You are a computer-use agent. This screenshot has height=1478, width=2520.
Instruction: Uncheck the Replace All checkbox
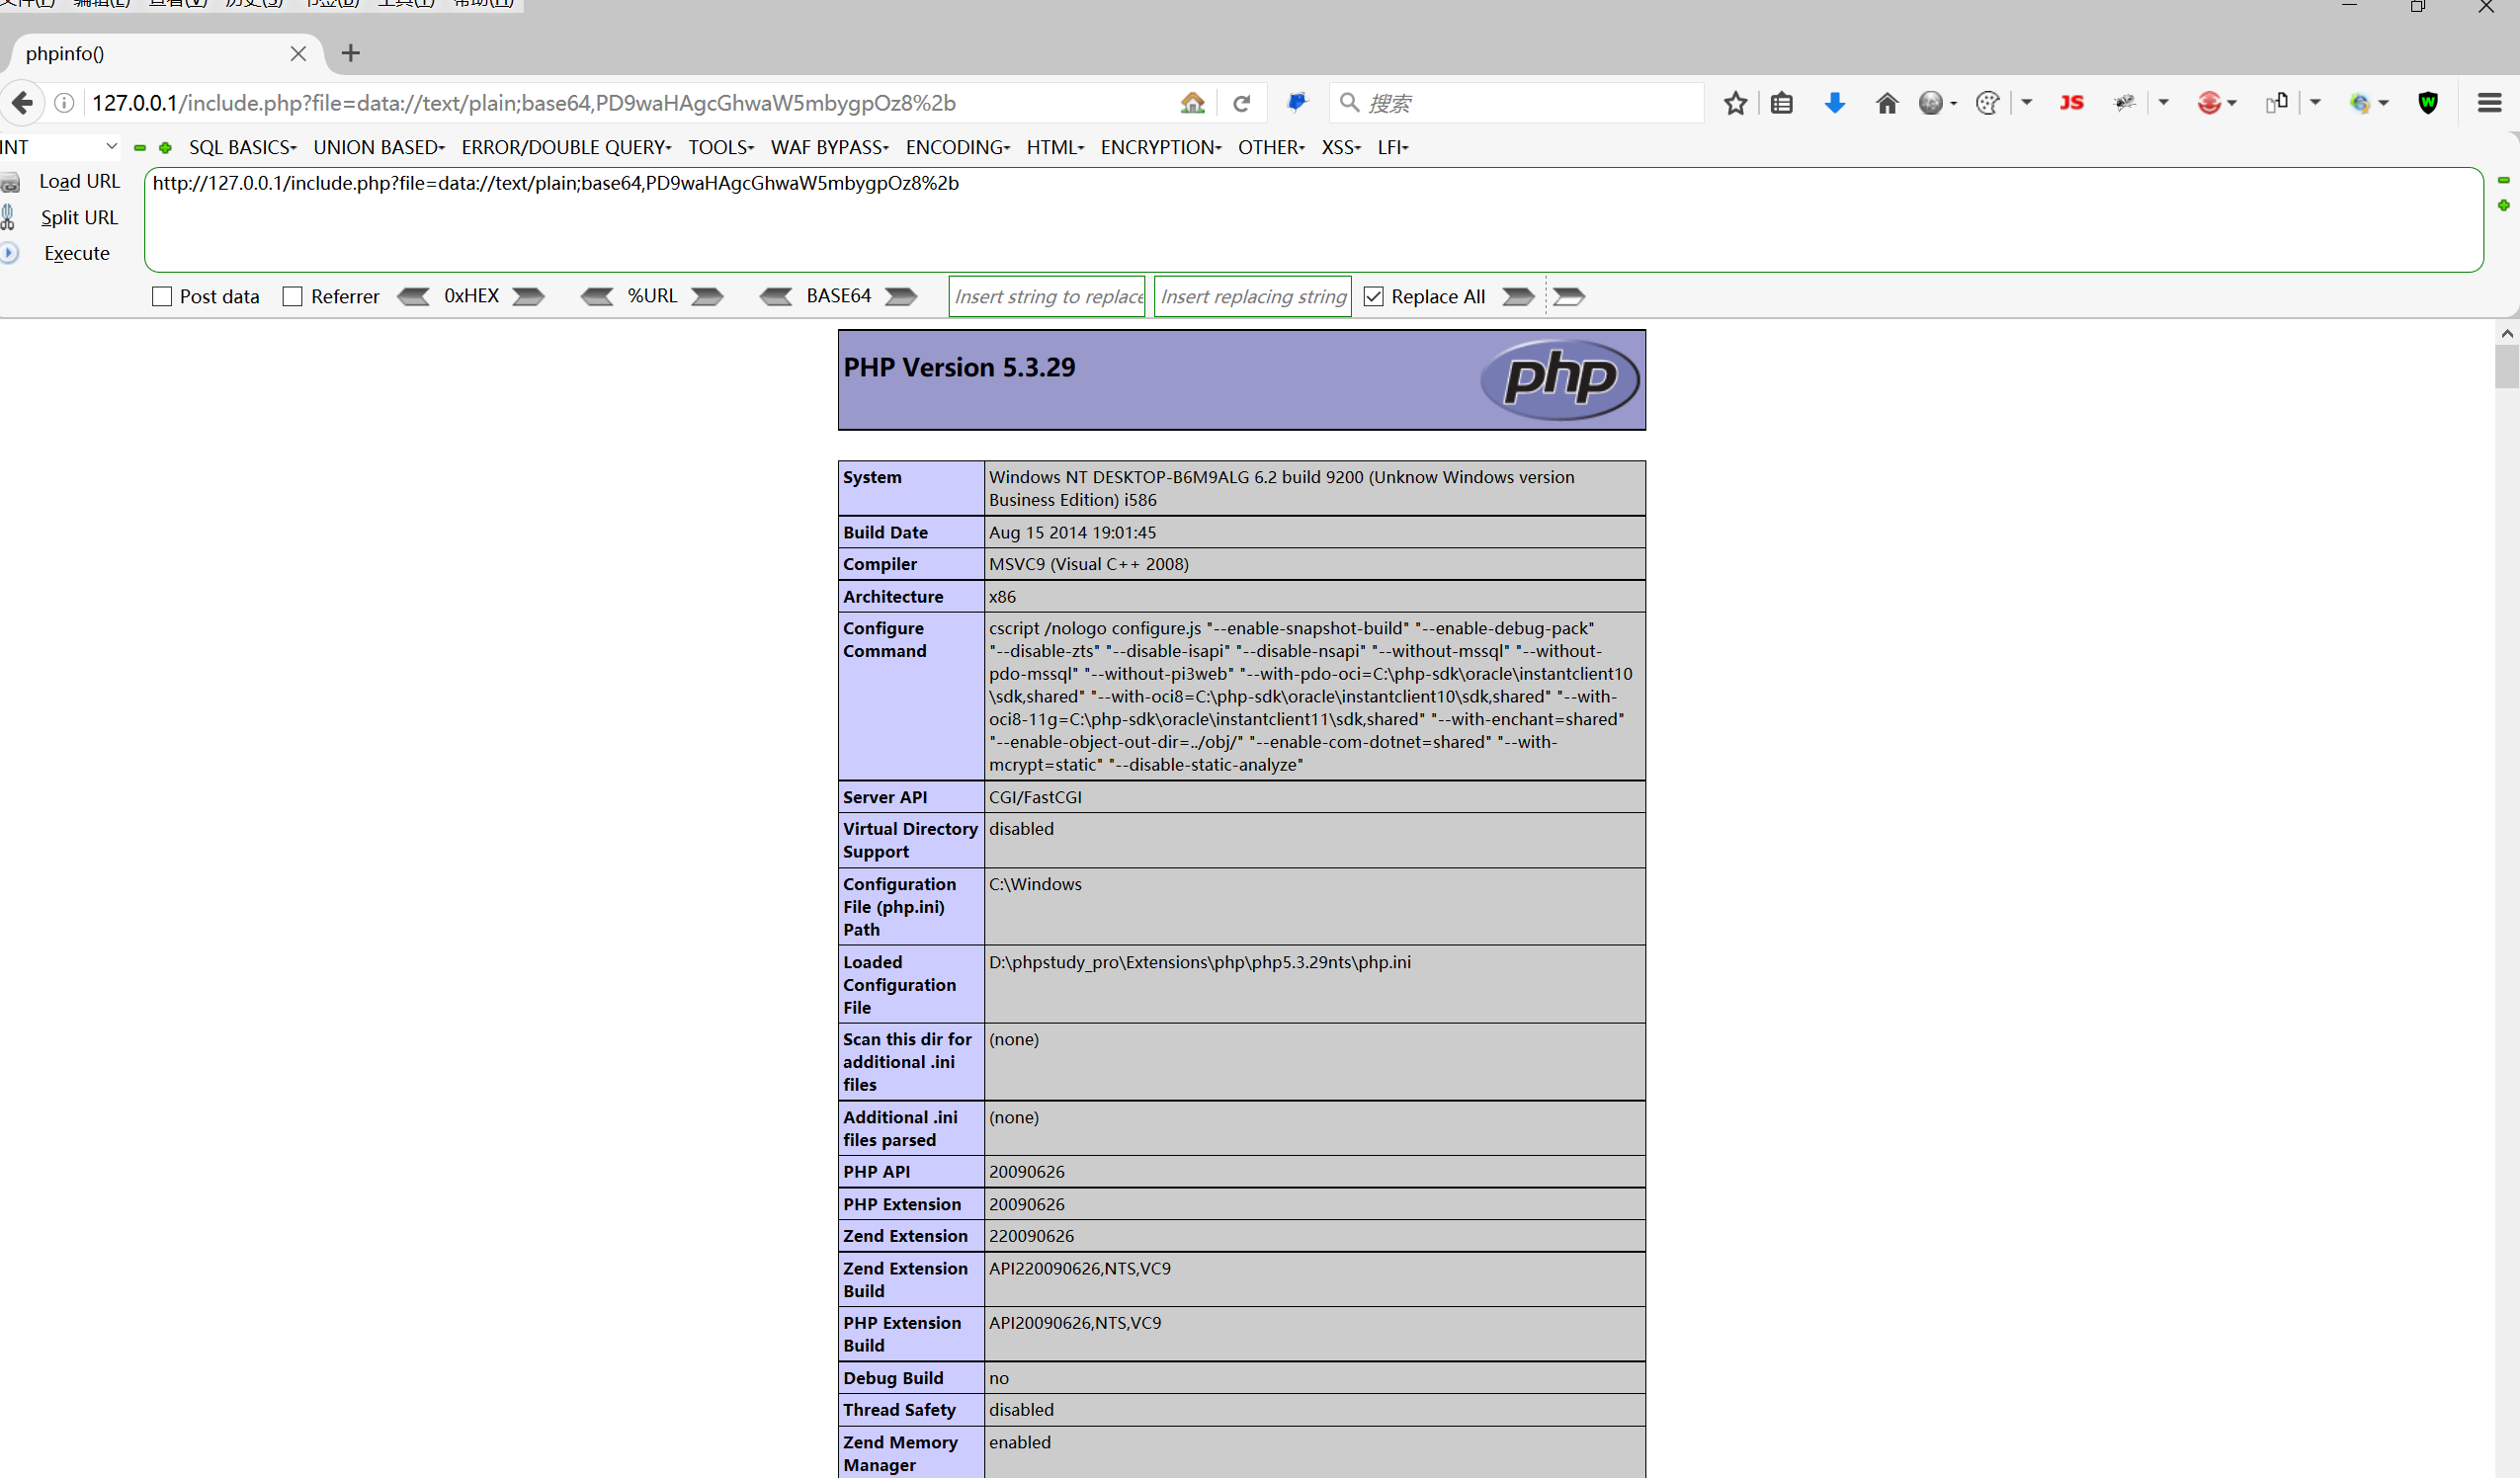1373,296
